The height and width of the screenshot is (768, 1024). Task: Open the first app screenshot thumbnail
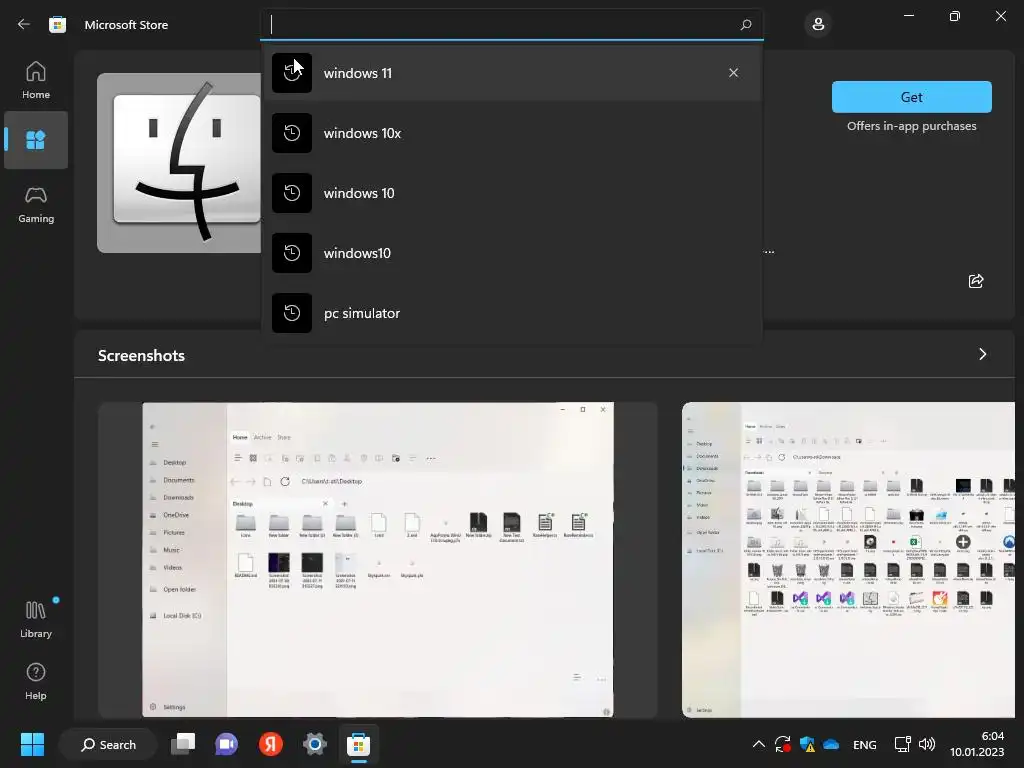[x=377, y=560]
